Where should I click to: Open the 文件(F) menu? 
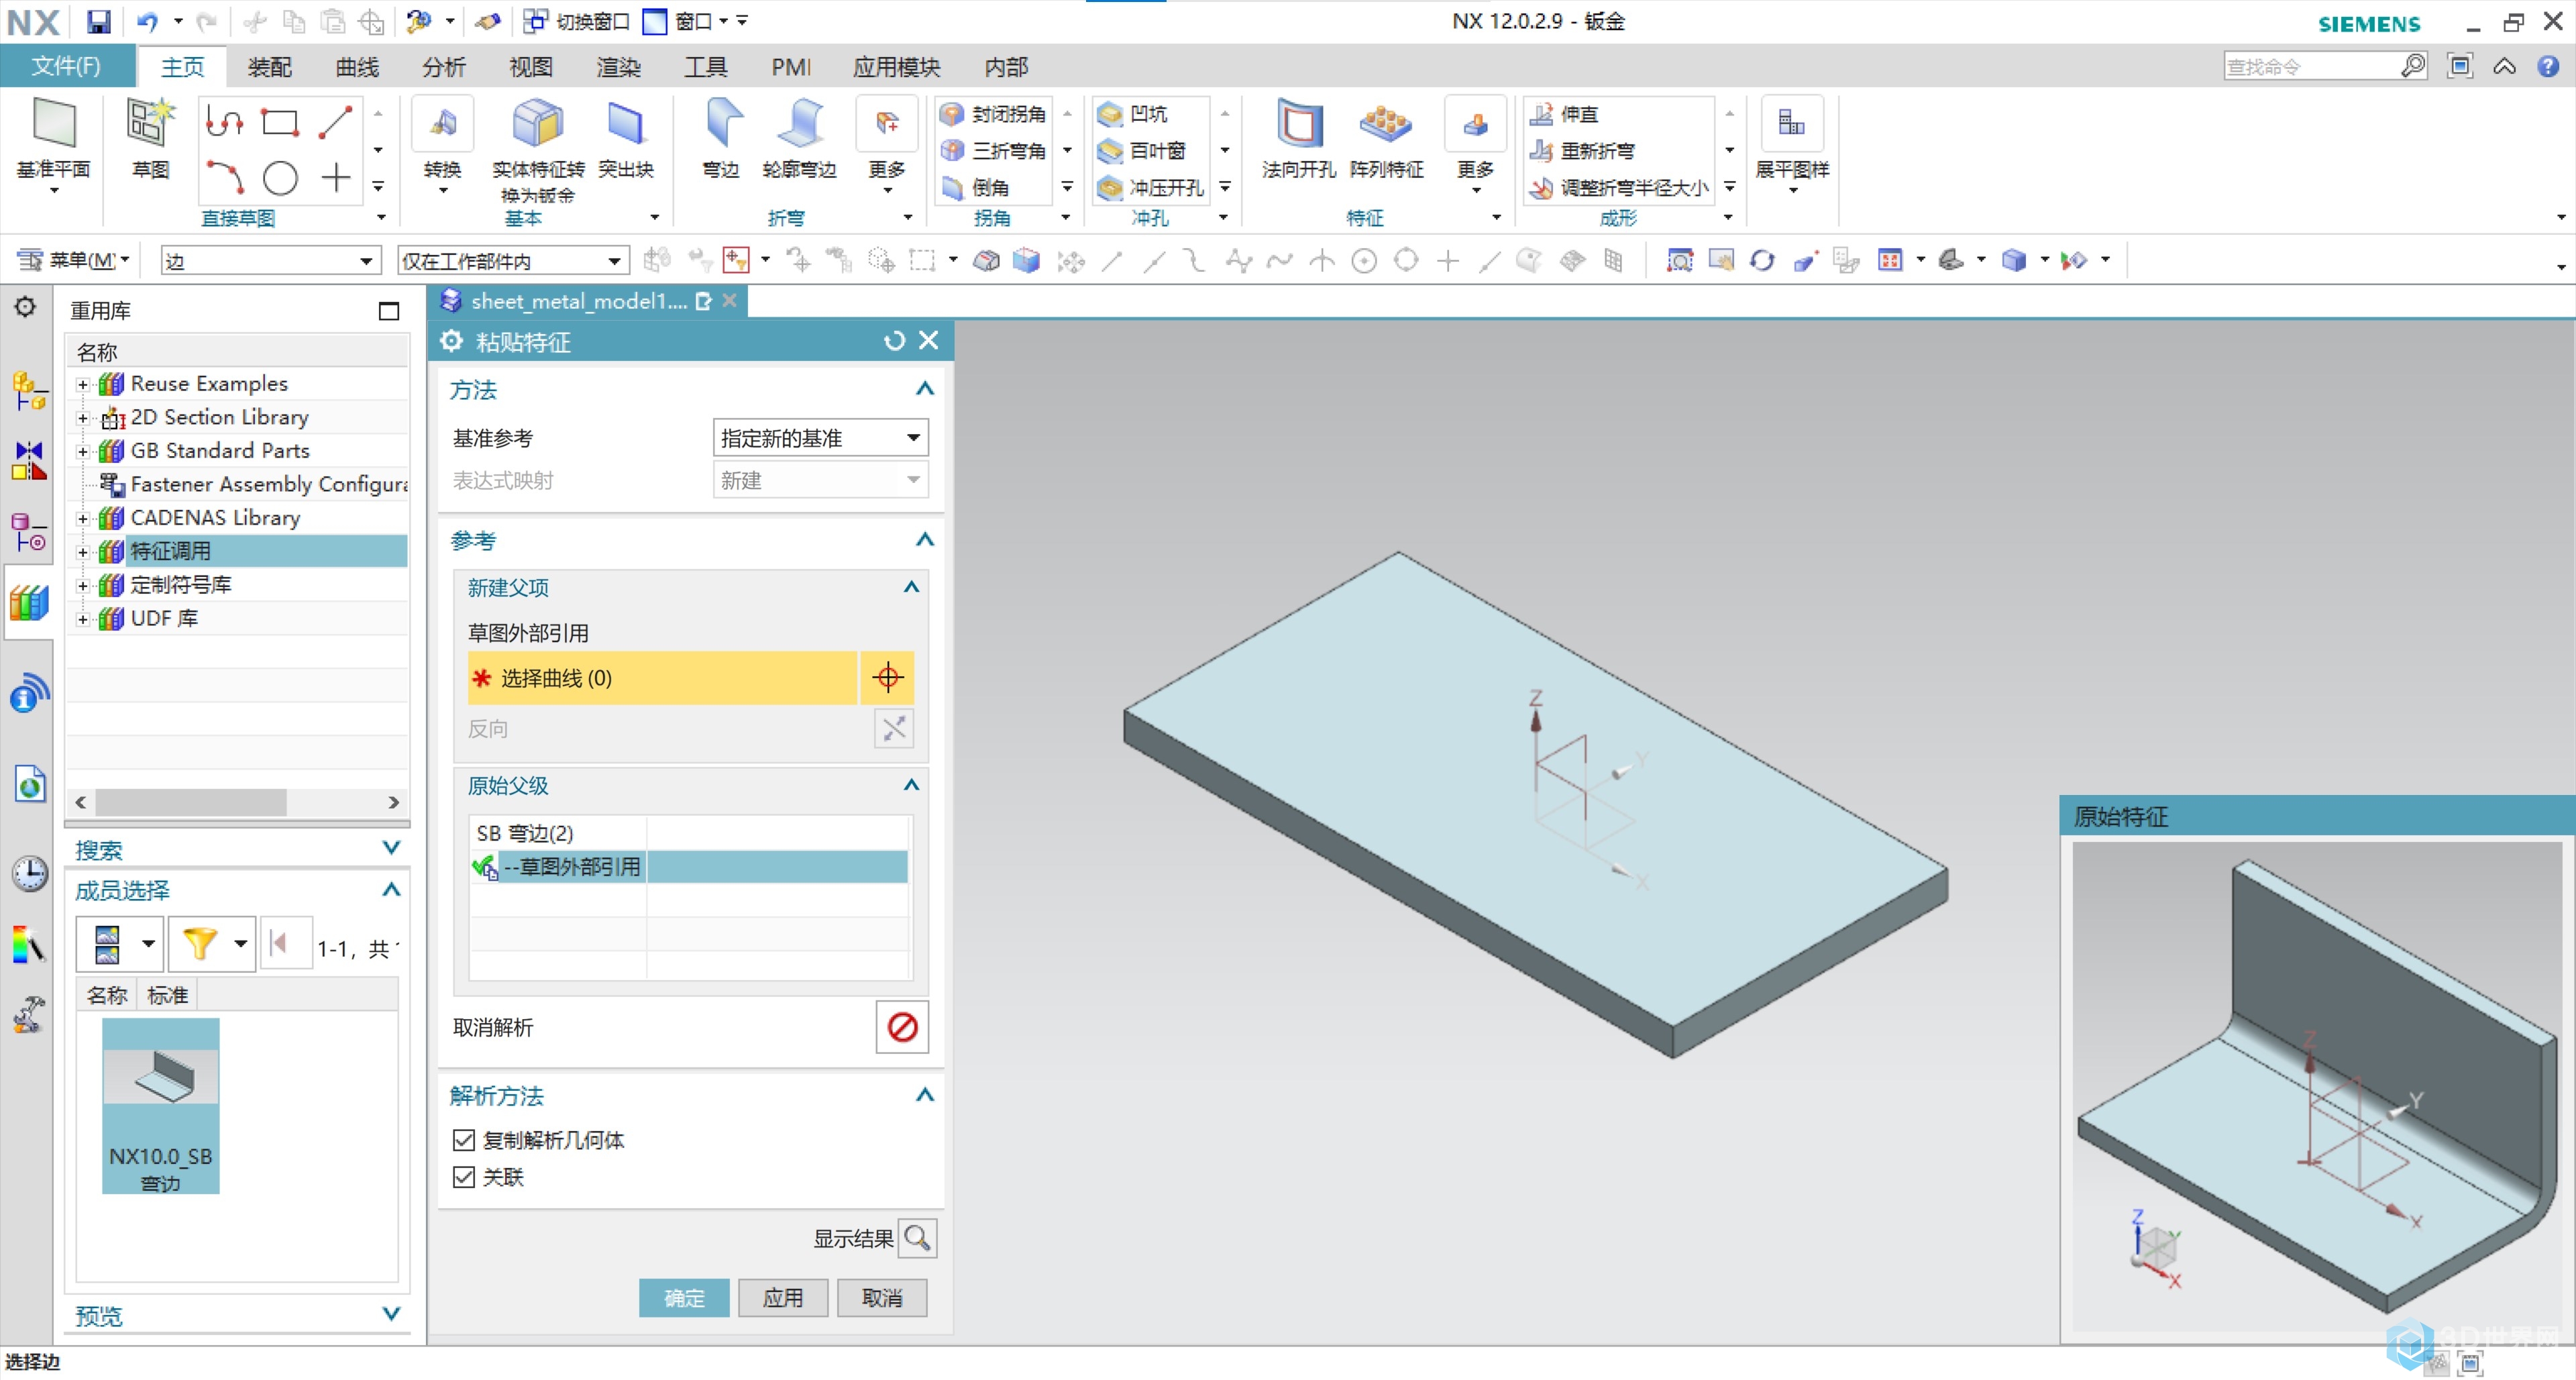66,66
